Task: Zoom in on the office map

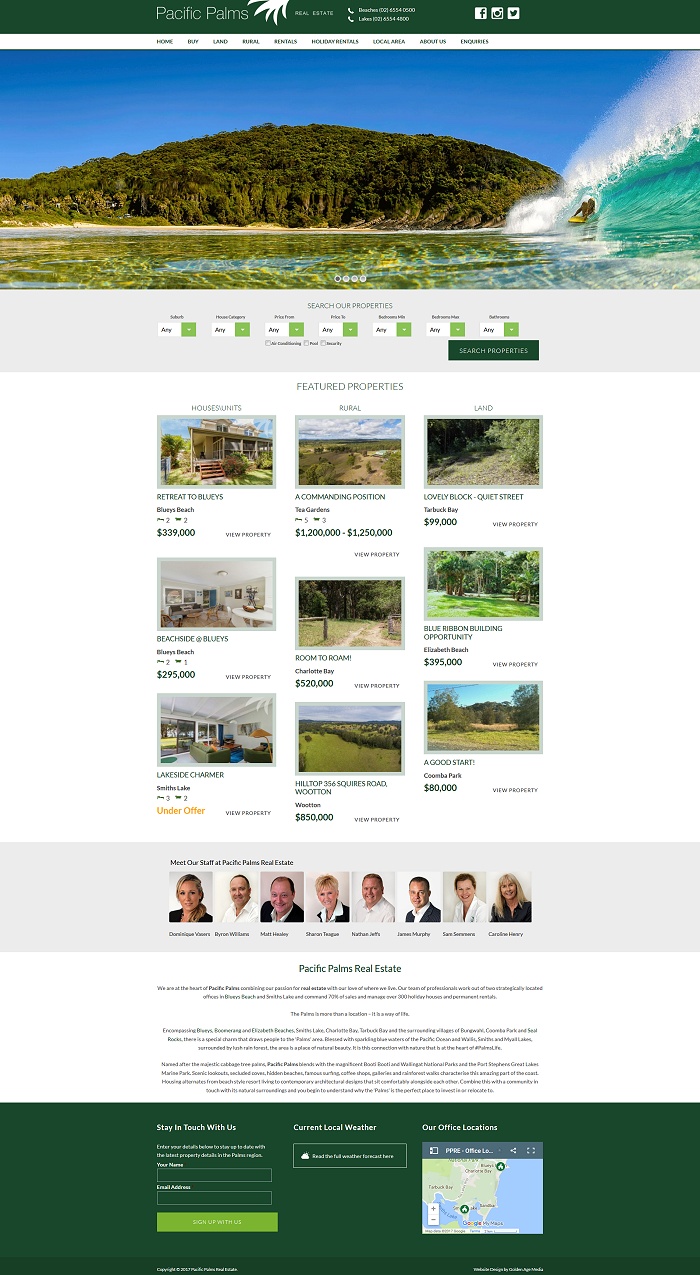Action: click(433, 1208)
